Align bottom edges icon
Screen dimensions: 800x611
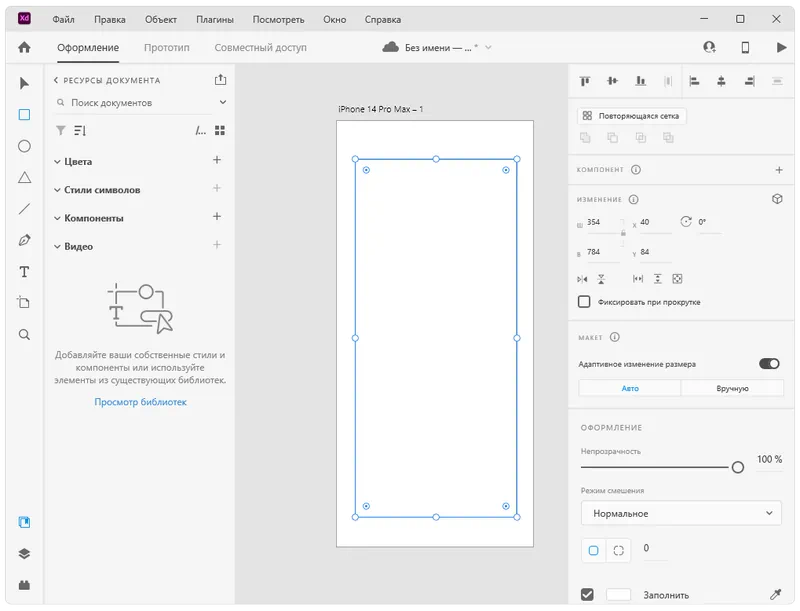pyautogui.click(x=640, y=81)
